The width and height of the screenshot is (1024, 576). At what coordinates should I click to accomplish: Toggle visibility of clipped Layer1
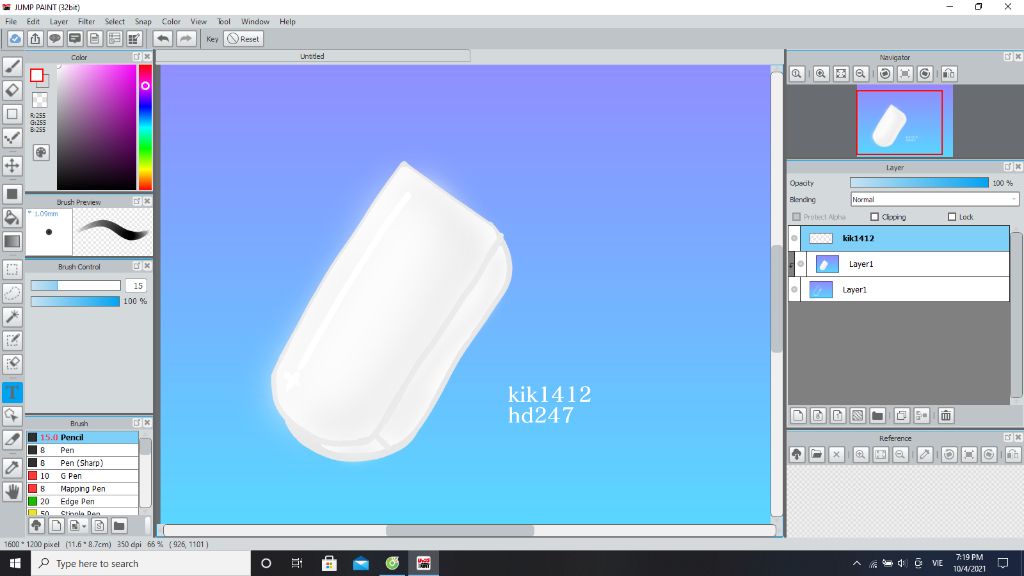[x=801, y=264]
